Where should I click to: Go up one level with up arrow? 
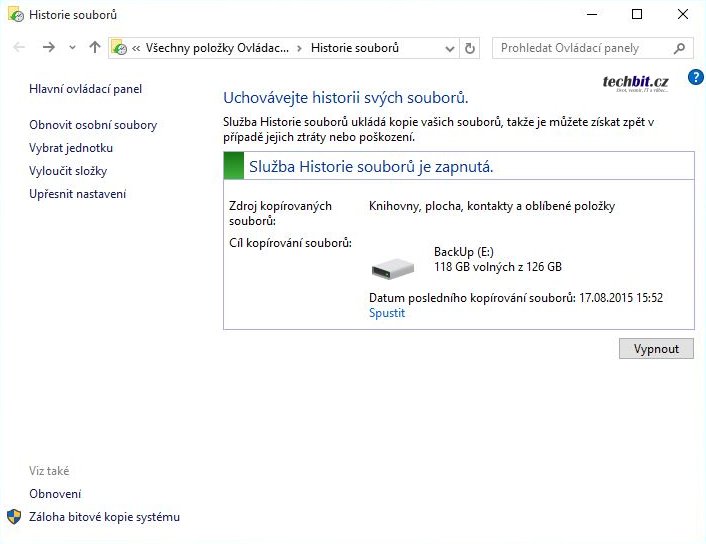95,48
